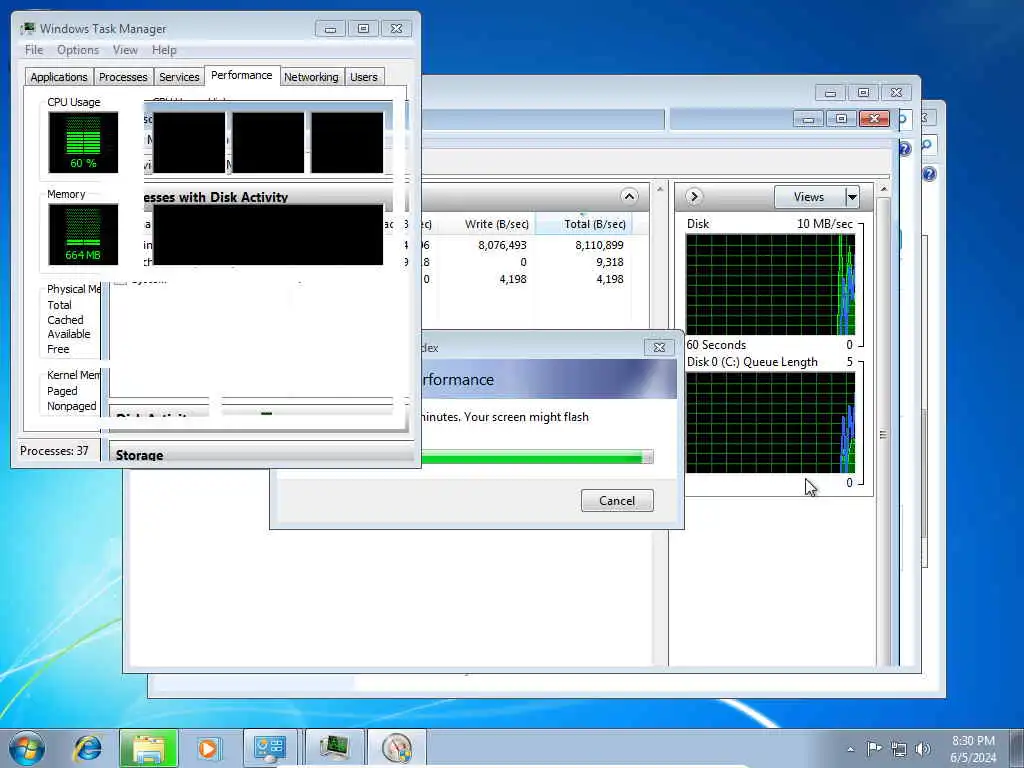The height and width of the screenshot is (768, 1024).
Task: Open Windows Media Player taskbar icon
Action: (x=208, y=748)
